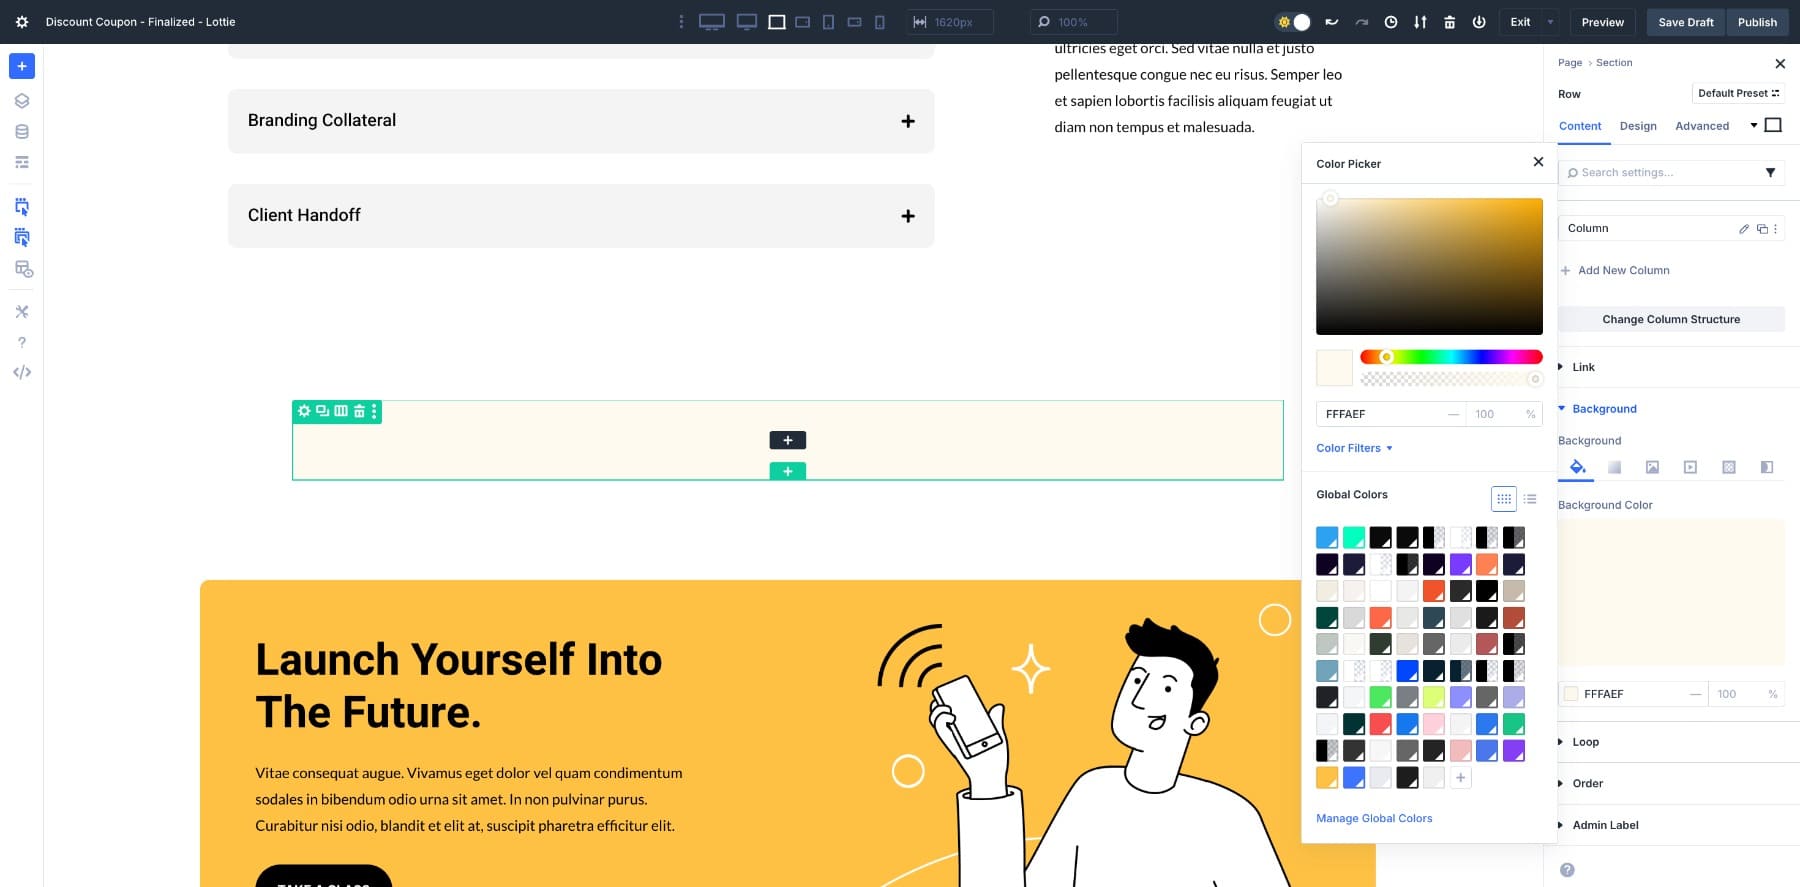Select the phone view icon in top bar

pos(880,22)
